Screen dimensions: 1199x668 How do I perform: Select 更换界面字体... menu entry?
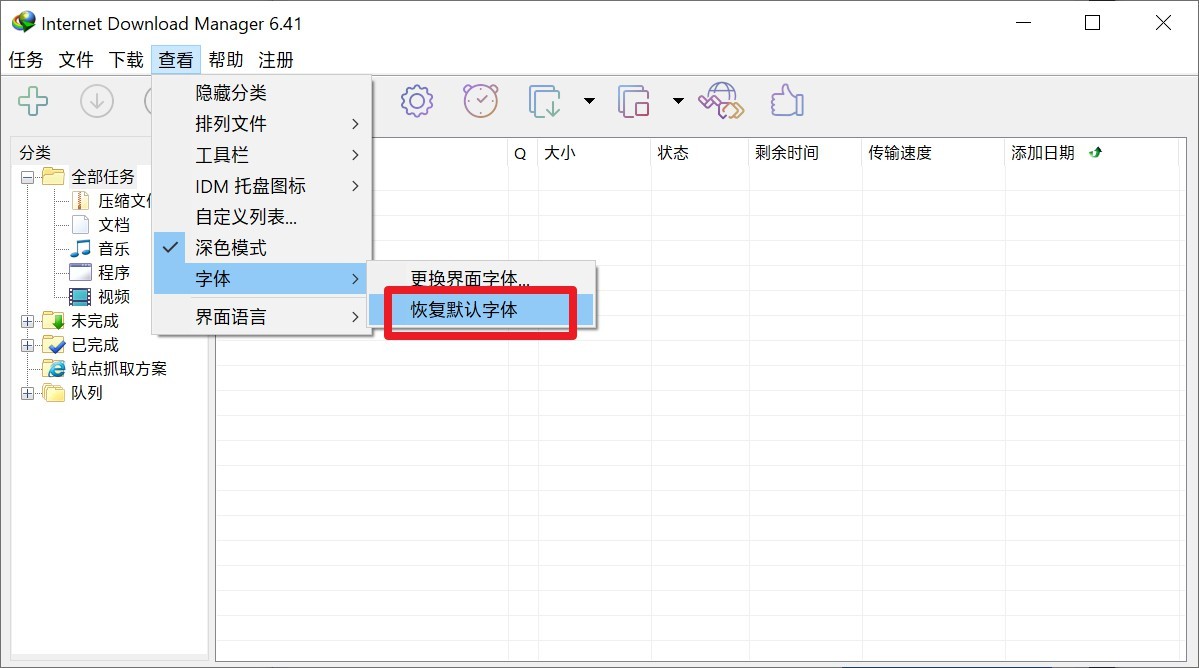(x=470, y=279)
